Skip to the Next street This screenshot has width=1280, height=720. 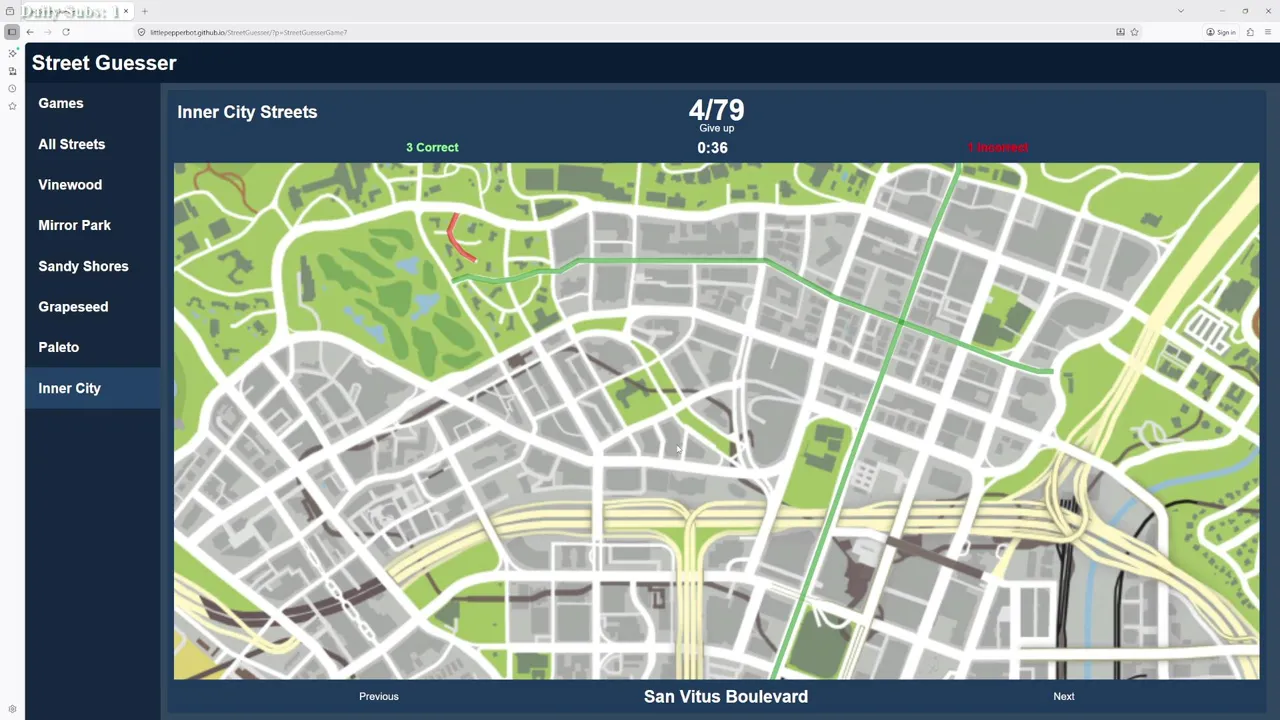pyautogui.click(x=1064, y=696)
